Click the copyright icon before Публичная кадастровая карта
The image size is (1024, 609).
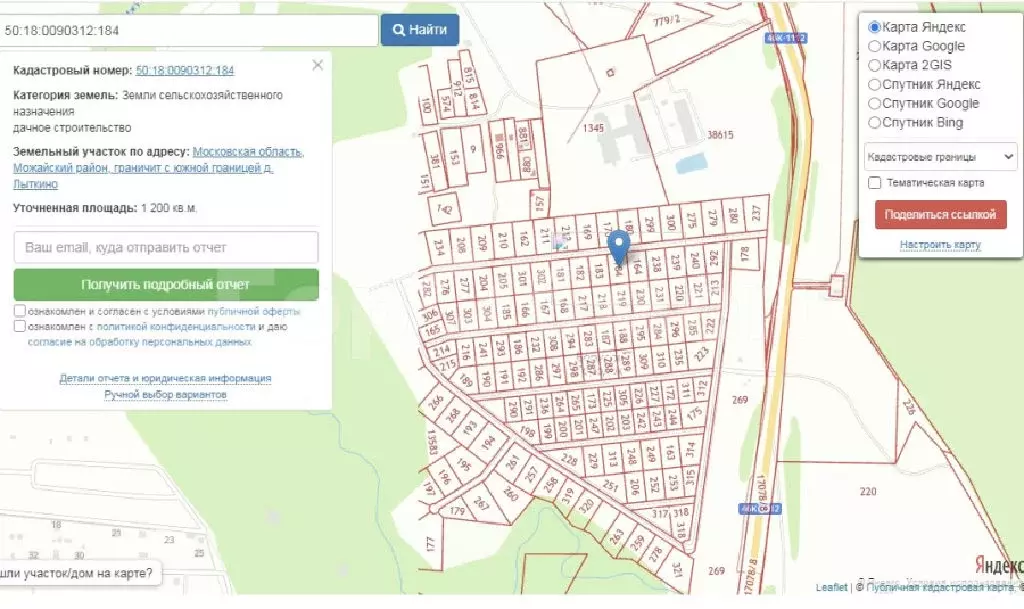tap(860, 588)
